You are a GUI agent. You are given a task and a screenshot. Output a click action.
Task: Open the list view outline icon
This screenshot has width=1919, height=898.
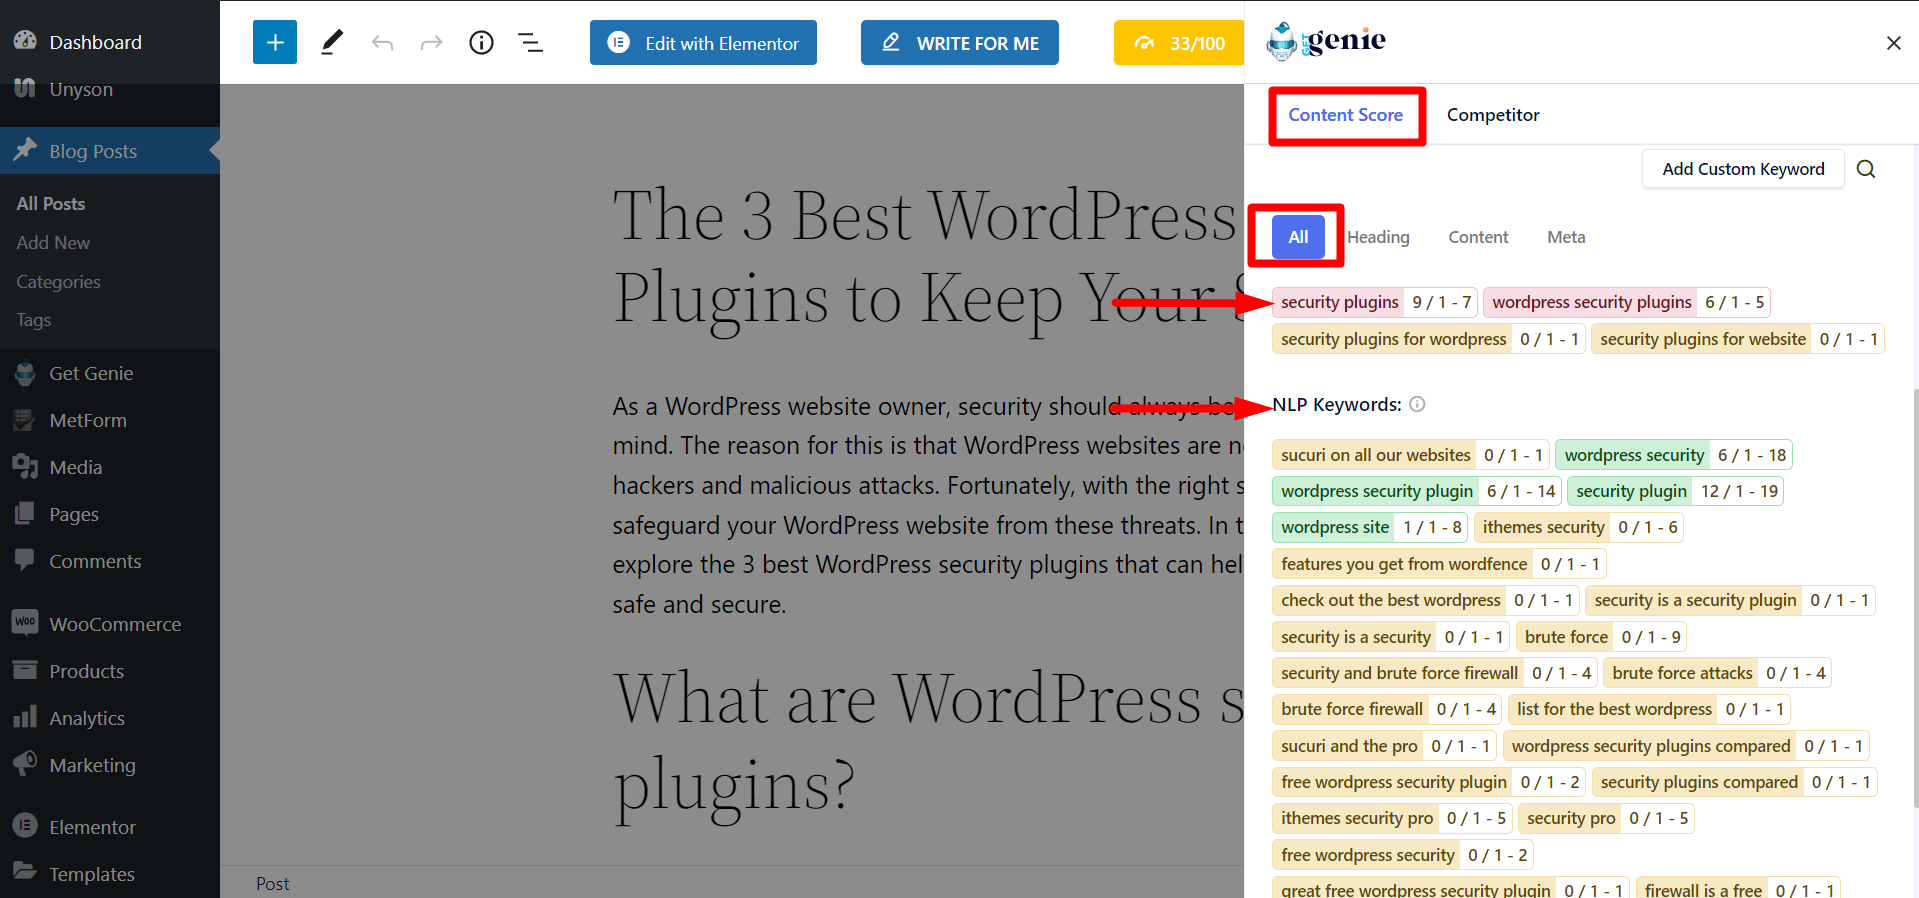click(531, 42)
